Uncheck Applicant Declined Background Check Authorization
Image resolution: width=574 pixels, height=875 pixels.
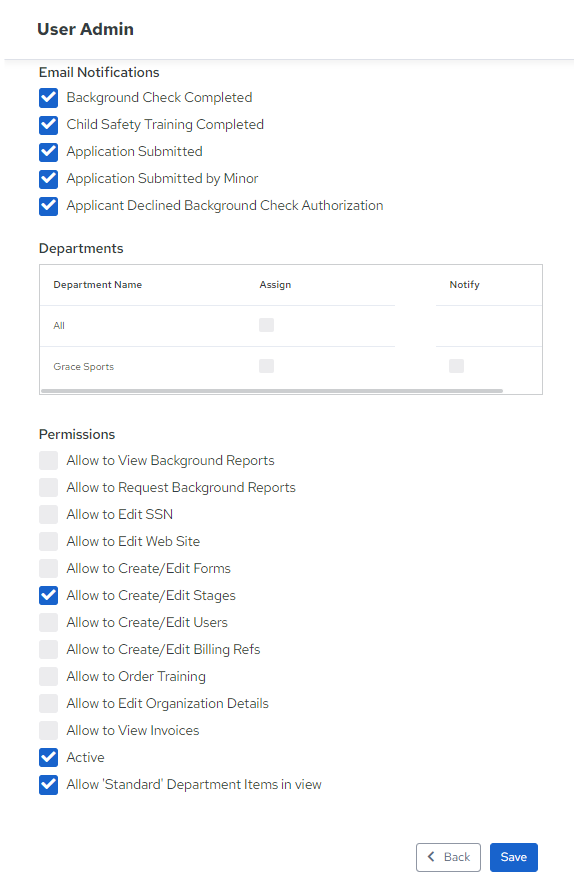pos(49,206)
